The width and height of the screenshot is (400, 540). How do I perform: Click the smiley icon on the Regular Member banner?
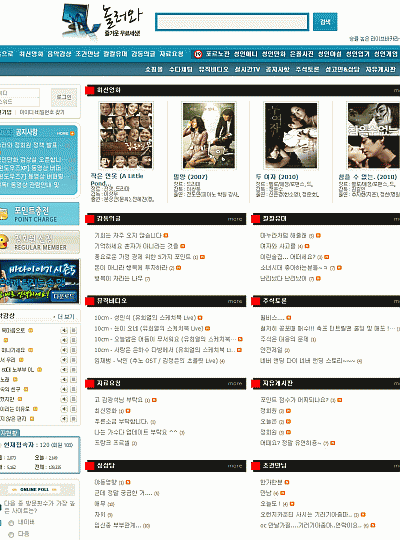pyautogui.click(x=4, y=241)
